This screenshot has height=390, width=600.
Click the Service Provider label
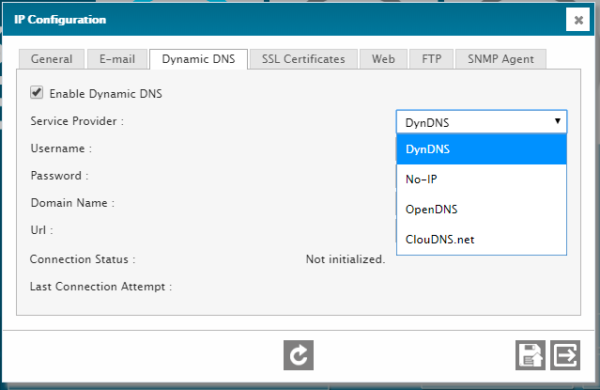[77, 121]
